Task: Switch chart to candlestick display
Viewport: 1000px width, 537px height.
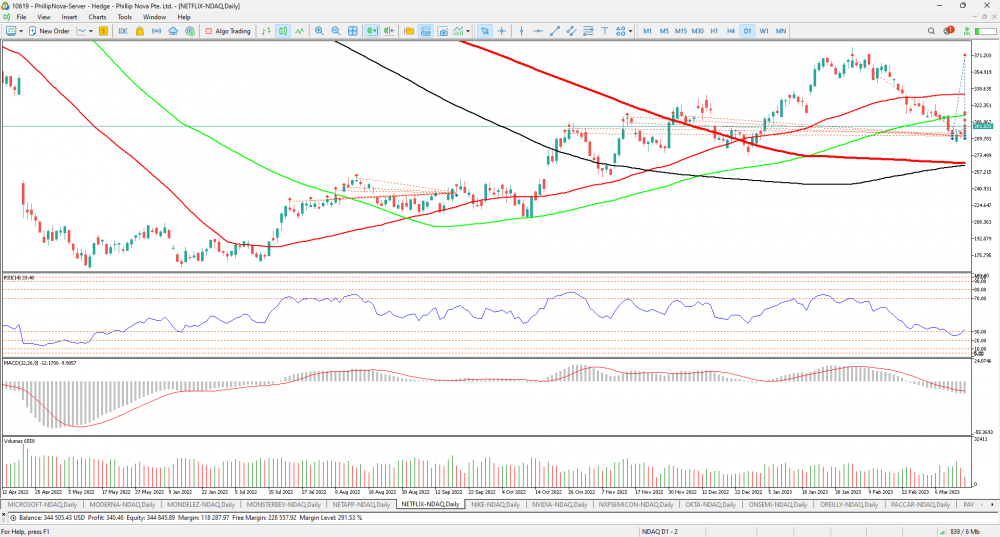Action: (x=284, y=31)
